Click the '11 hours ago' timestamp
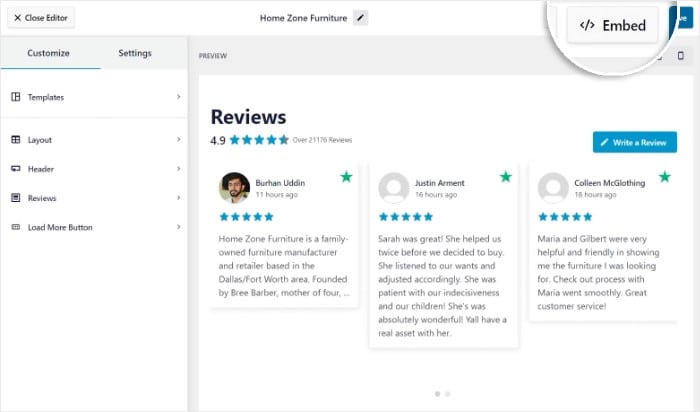Image resolution: width=700 pixels, height=412 pixels. tap(276, 195)
